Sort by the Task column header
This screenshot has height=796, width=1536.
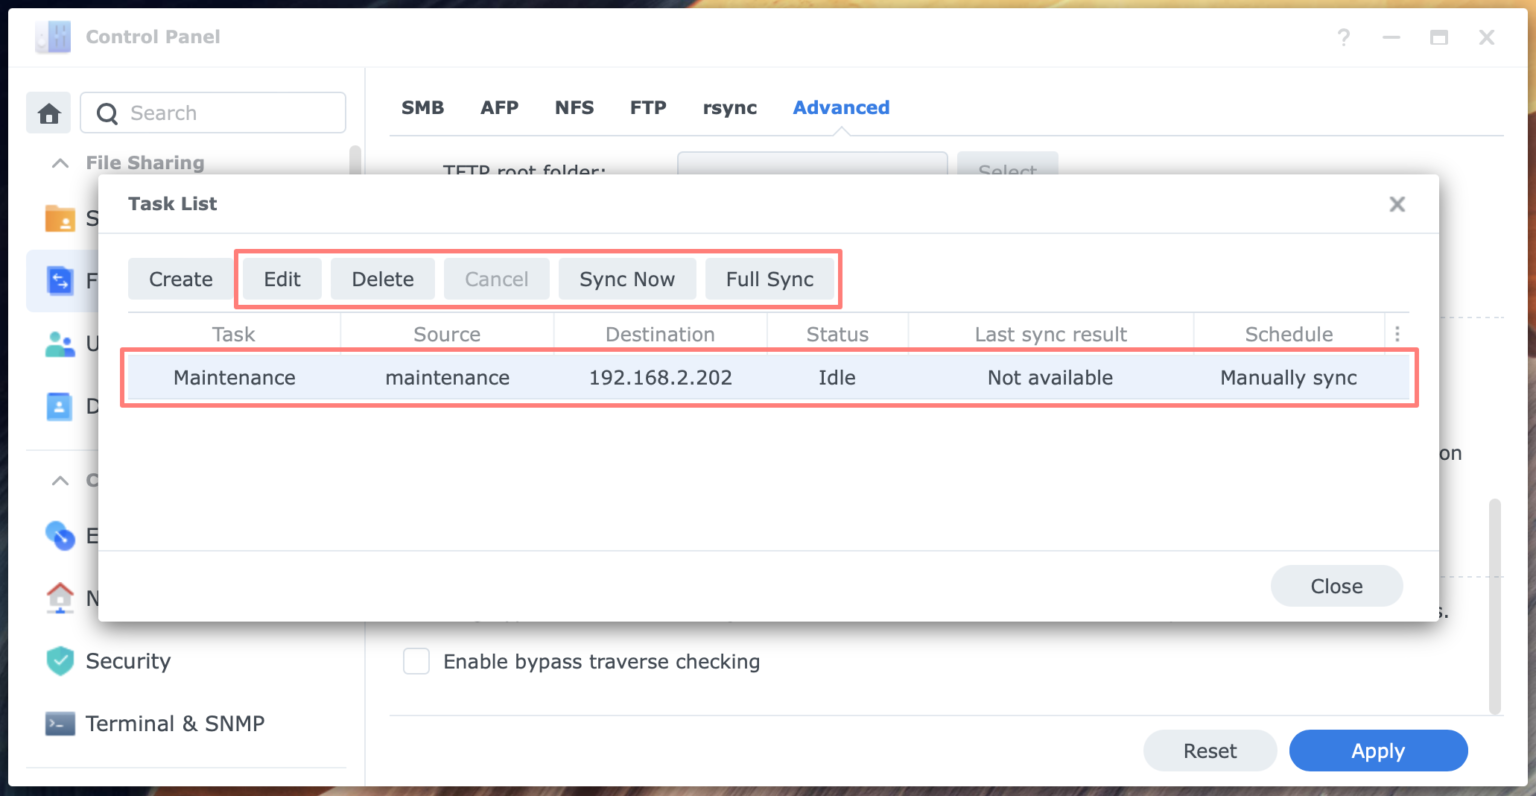(234, 334)
